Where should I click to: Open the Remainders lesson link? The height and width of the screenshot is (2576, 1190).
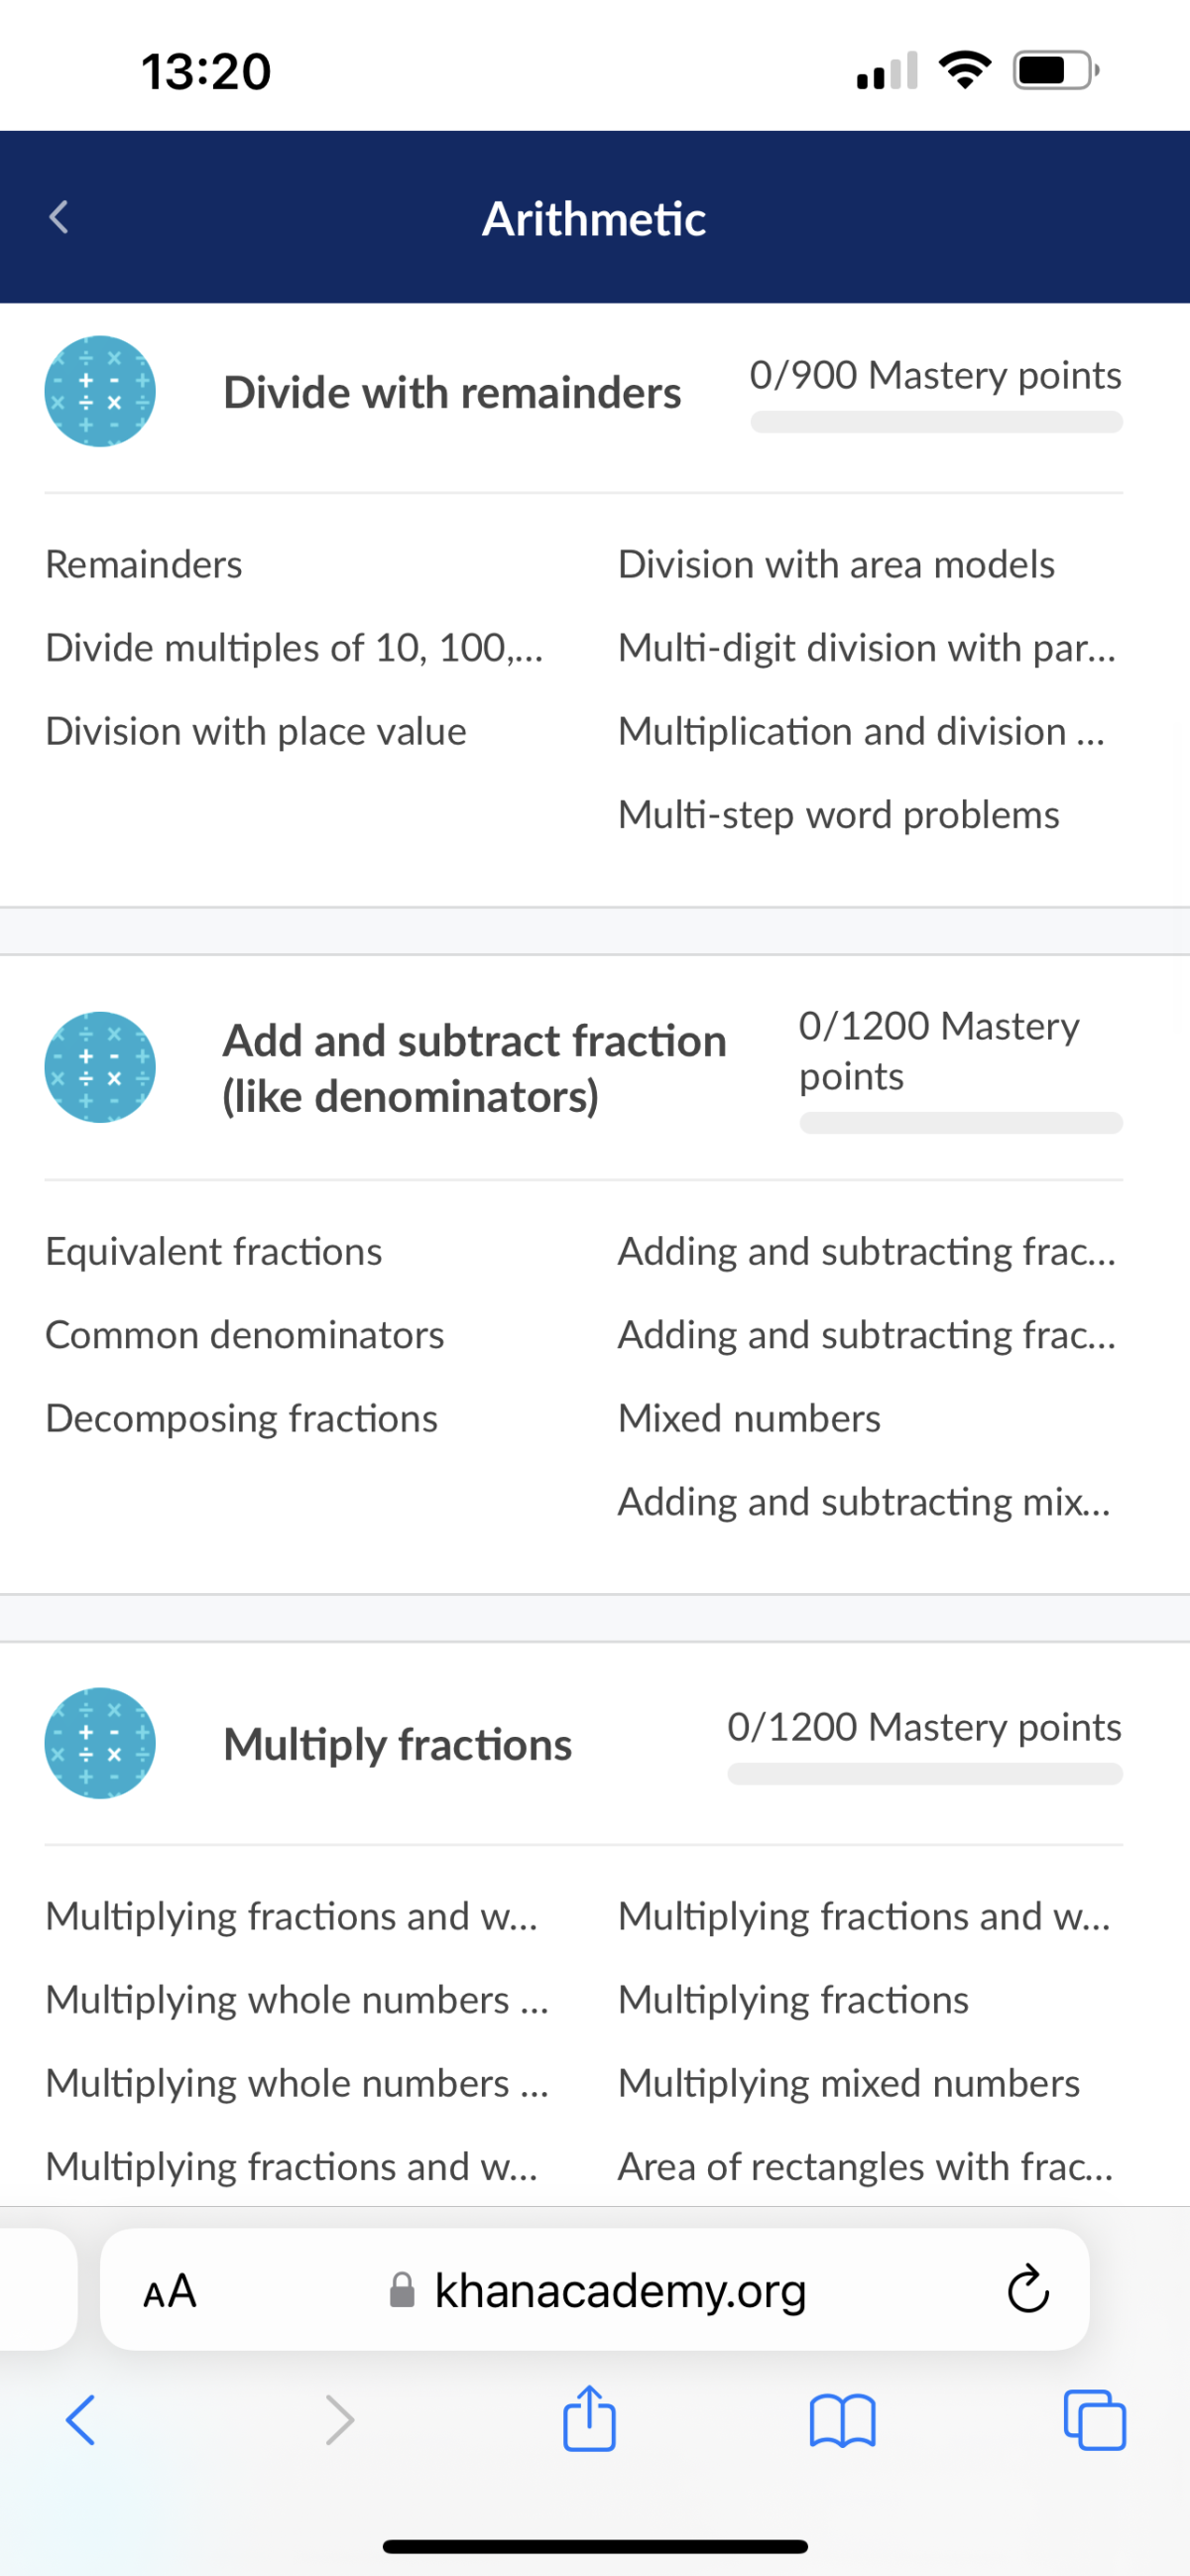click(x=144, y=564)
